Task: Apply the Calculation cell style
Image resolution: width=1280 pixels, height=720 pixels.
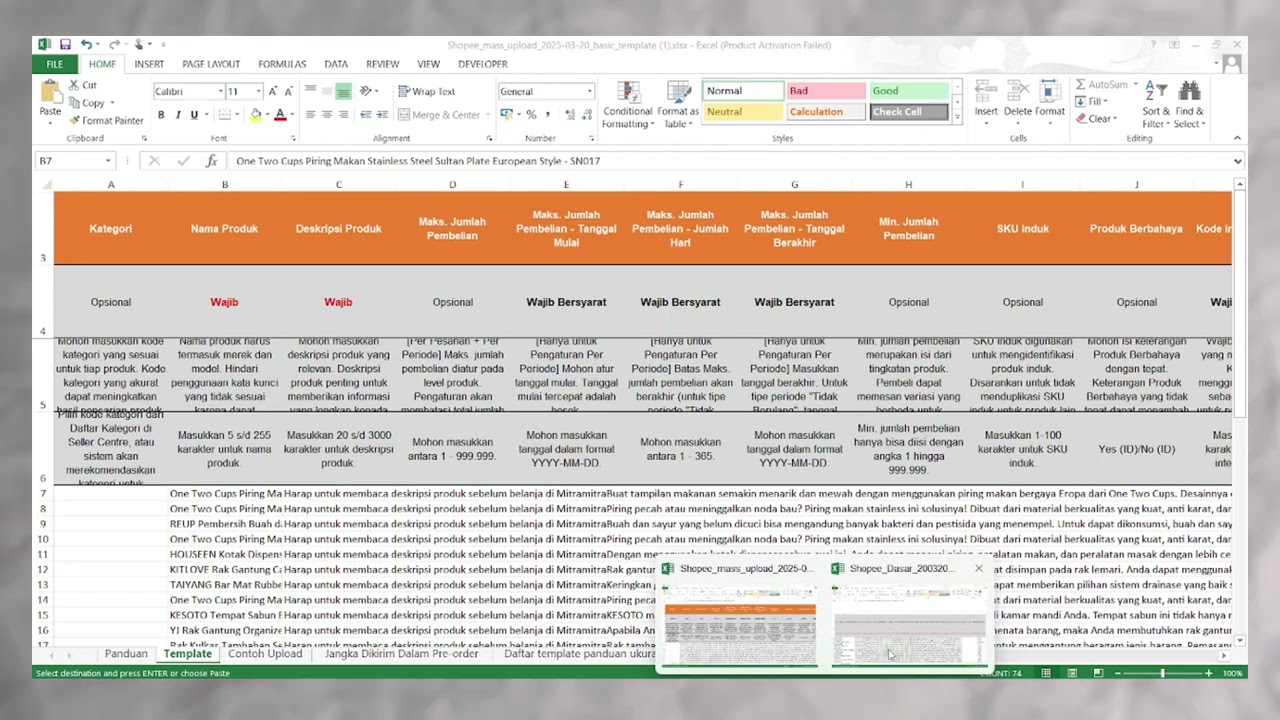Action: pos(825,112)
